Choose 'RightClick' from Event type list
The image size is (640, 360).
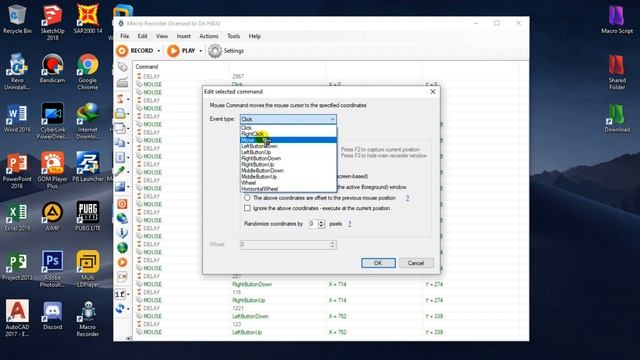(x=288, y=134)
